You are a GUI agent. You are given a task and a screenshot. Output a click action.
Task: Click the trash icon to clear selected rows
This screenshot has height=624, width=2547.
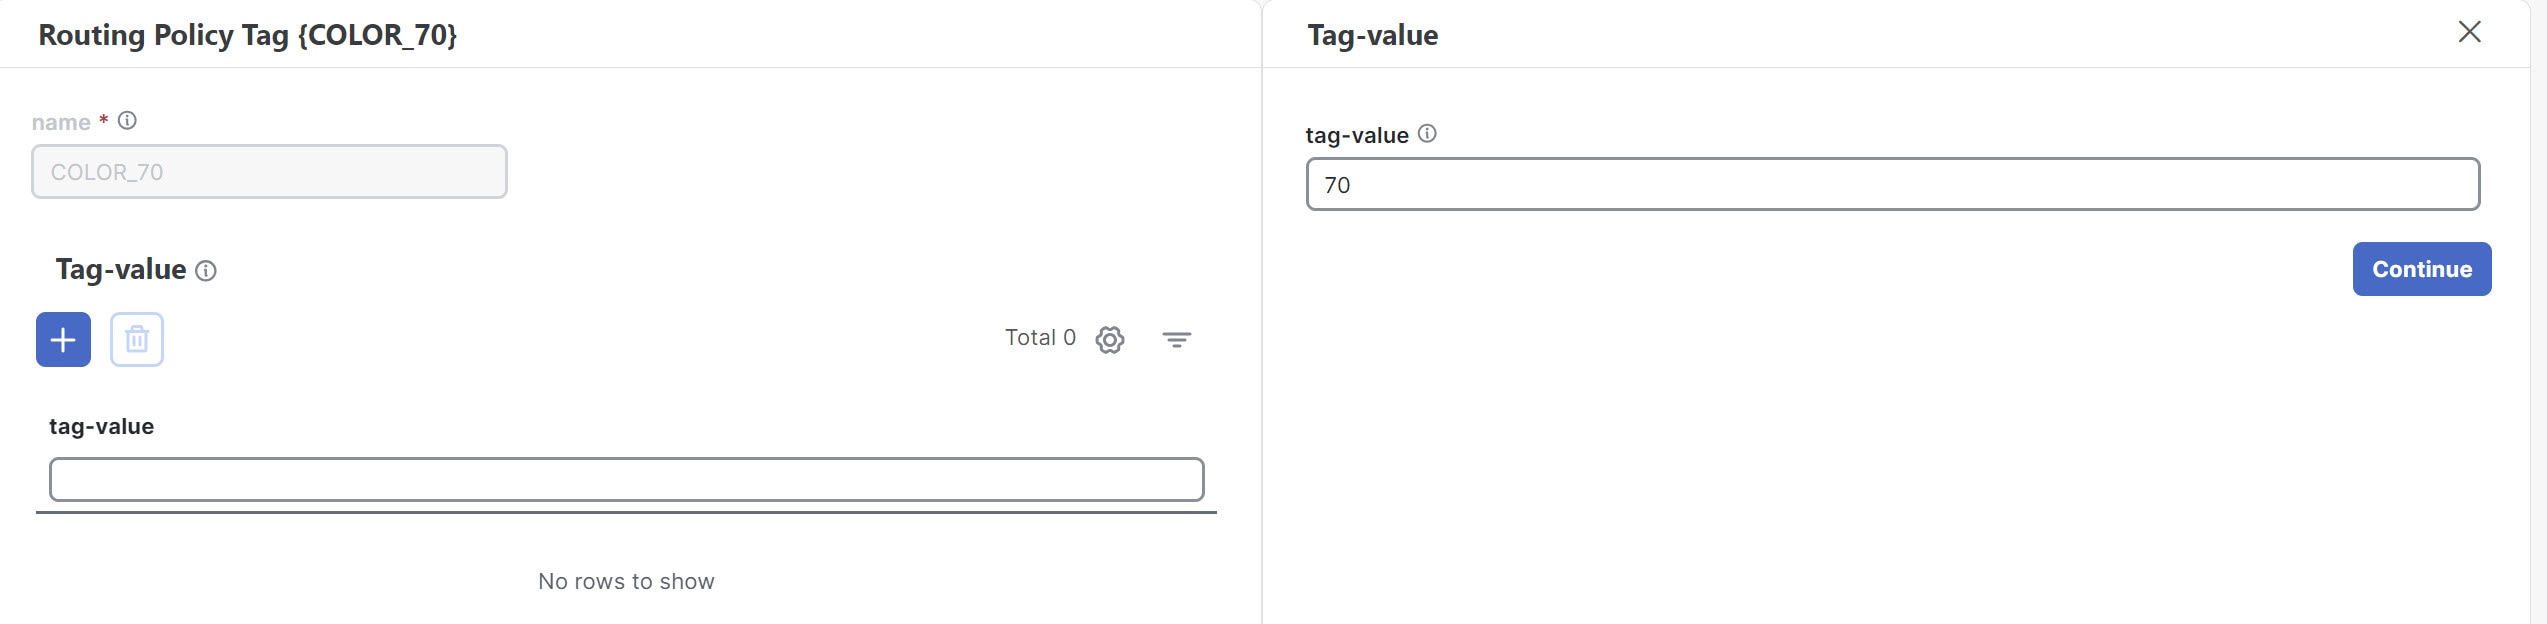[137, 339]
